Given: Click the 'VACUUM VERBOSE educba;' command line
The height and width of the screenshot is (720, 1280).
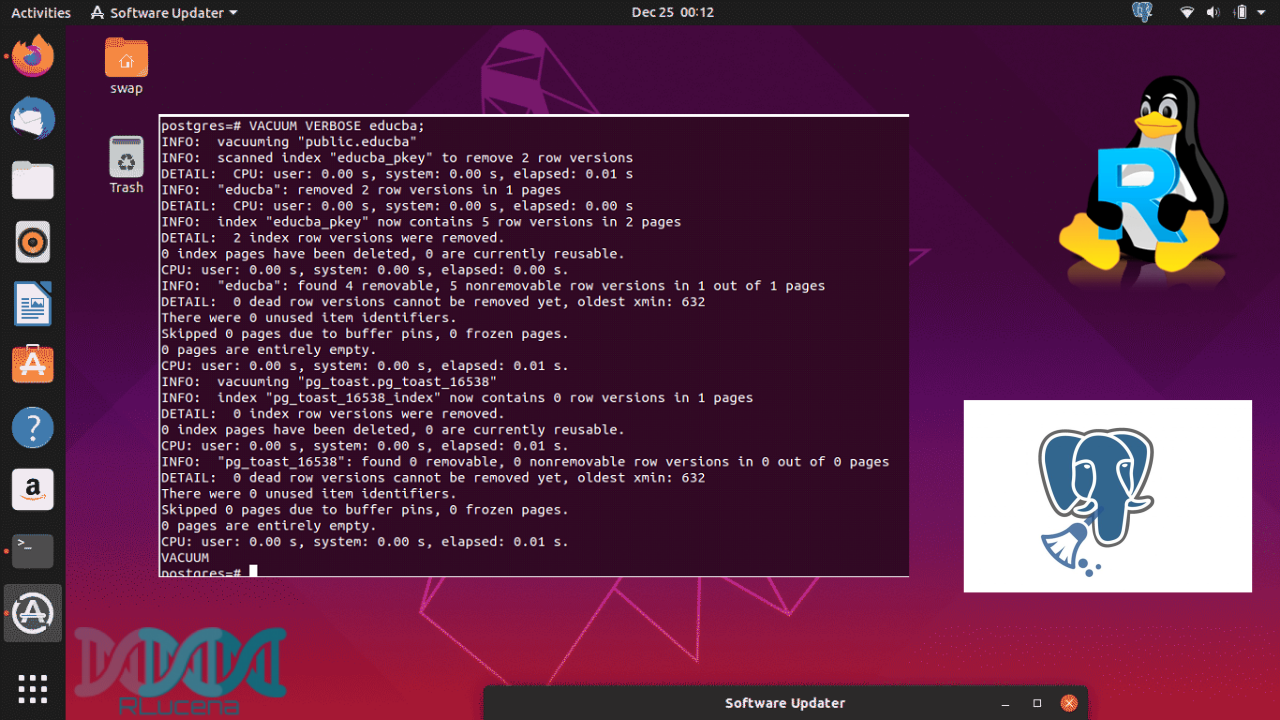Looking at the screenshot, I should point(293,126).
